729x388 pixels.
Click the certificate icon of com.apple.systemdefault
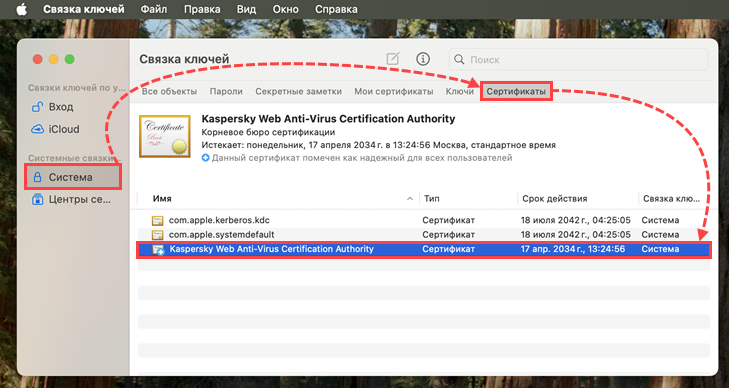pos(158,235)
